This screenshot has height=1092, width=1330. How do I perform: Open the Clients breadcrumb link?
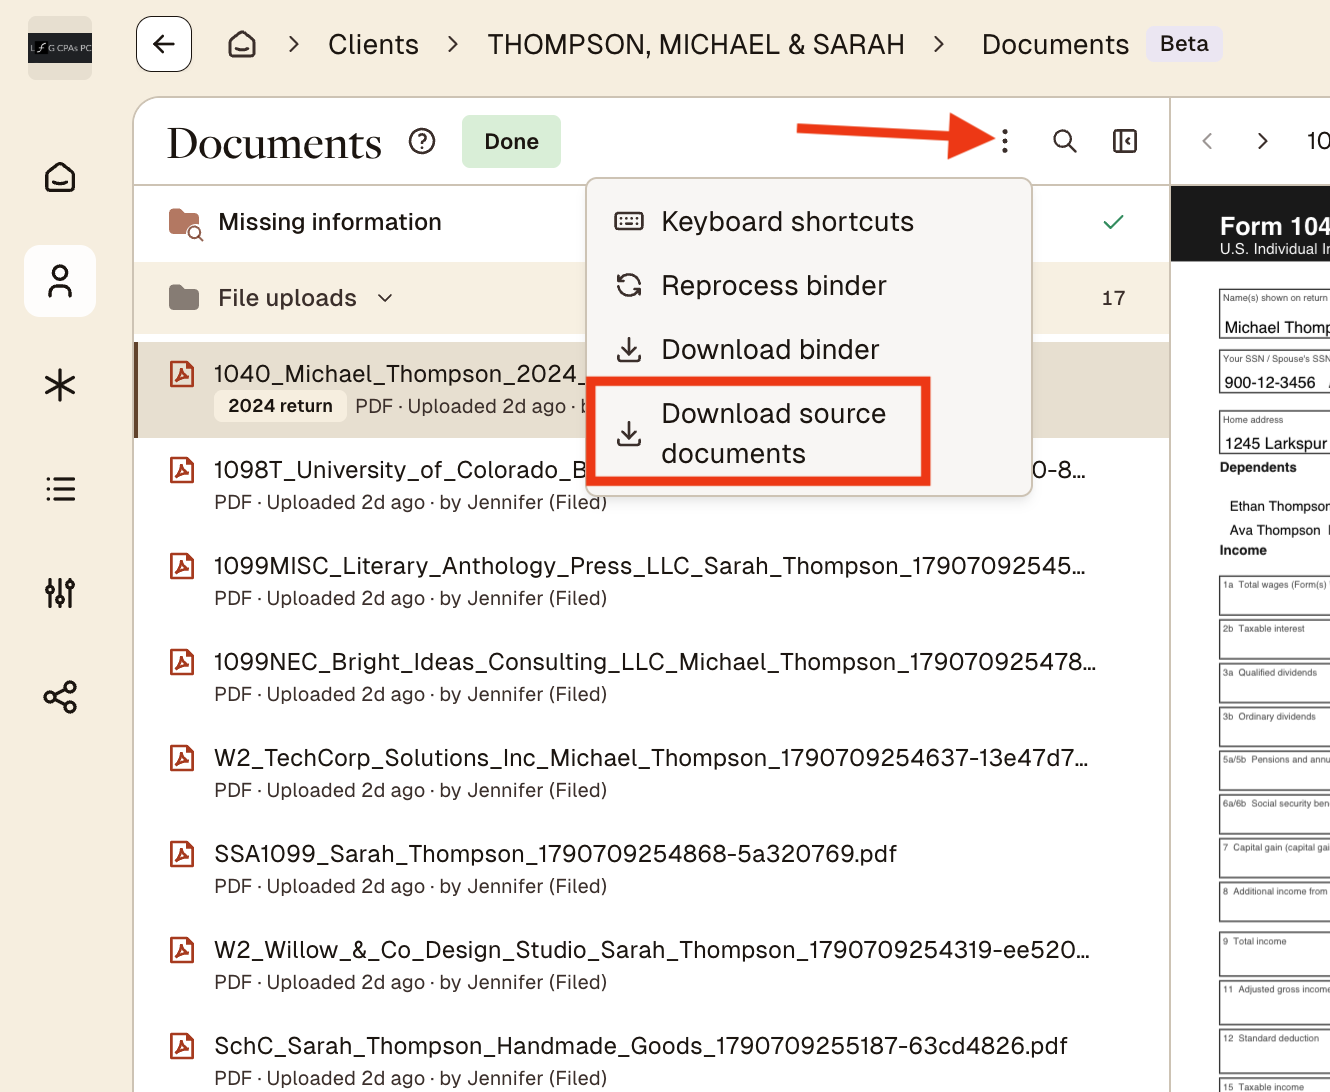click(x=373, y=44)
